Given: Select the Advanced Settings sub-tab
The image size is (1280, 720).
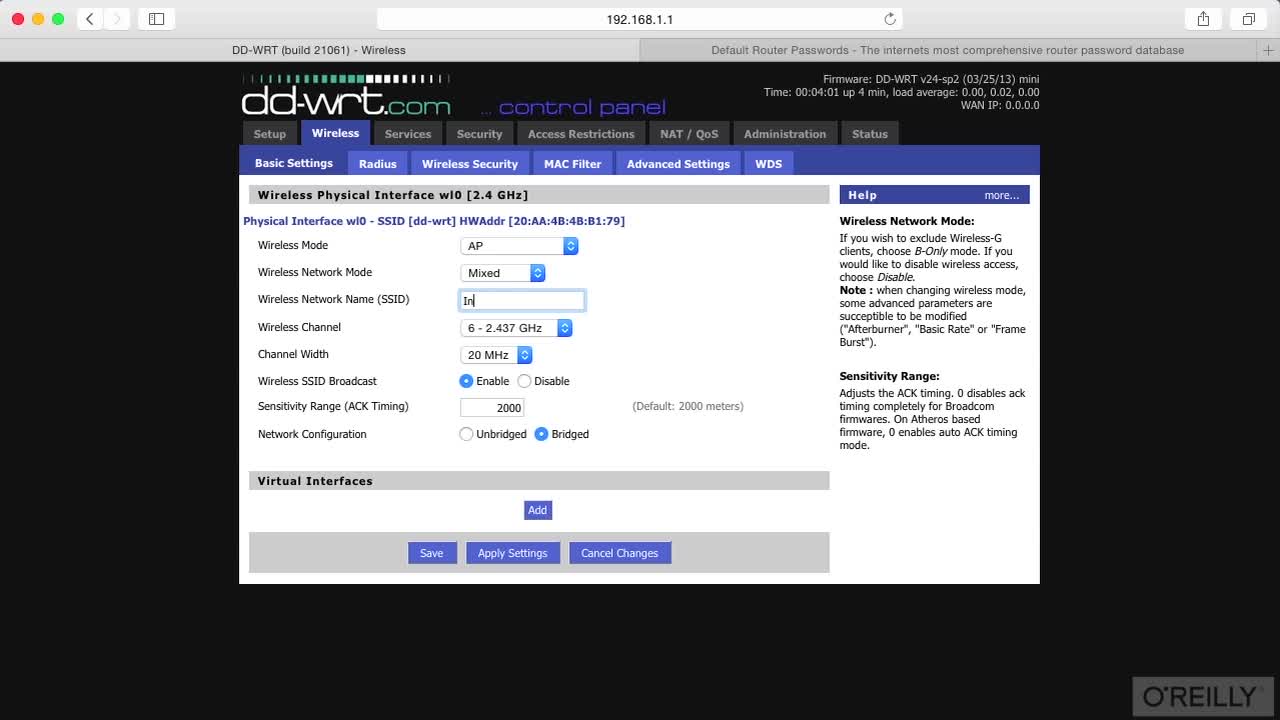Looking at the screenshot, I should [678, 164].
